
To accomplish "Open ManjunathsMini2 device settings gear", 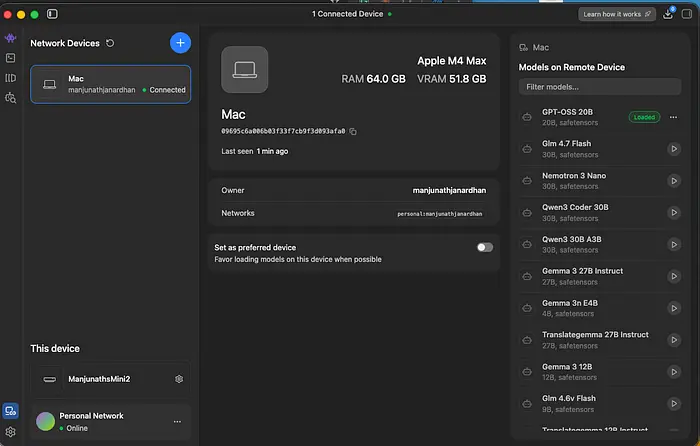I will 179,379.
